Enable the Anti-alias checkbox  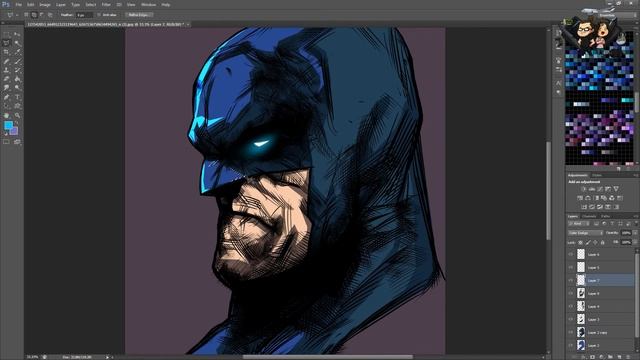(99, 15)
